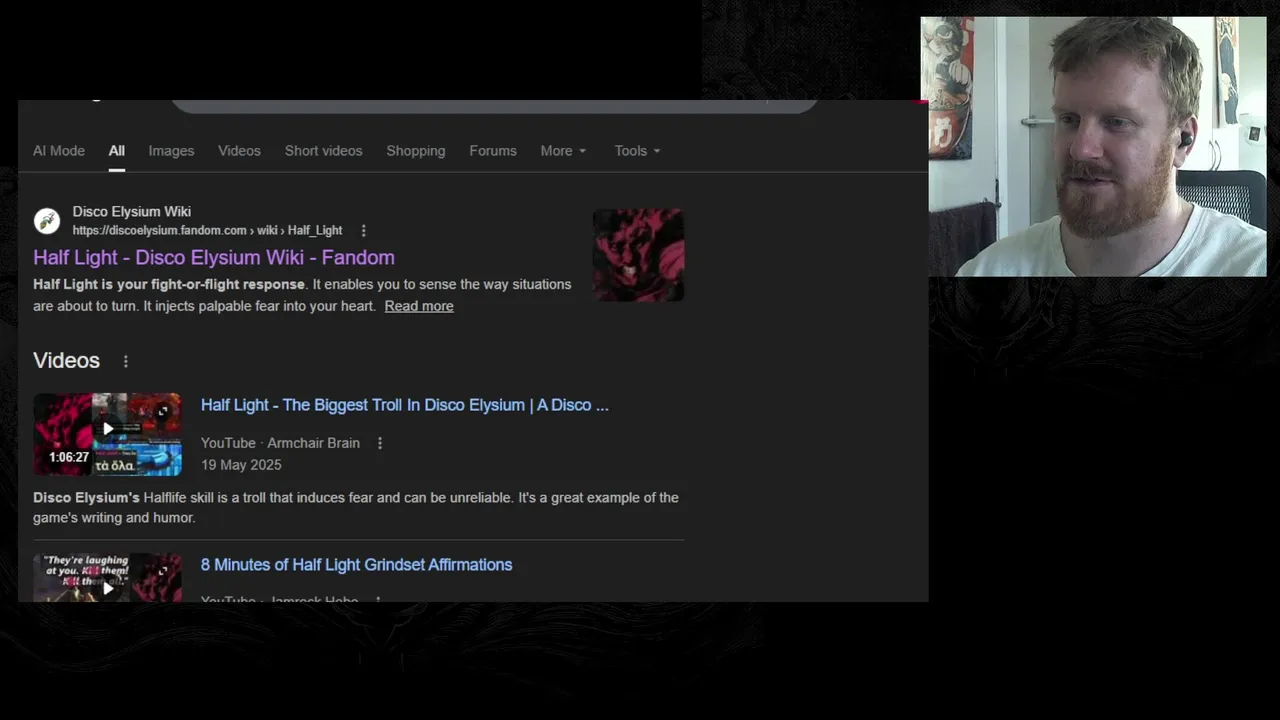Screen dimensions: 1280x720
Task: Expand the Tools dropdown
Action: pos(637,151)
